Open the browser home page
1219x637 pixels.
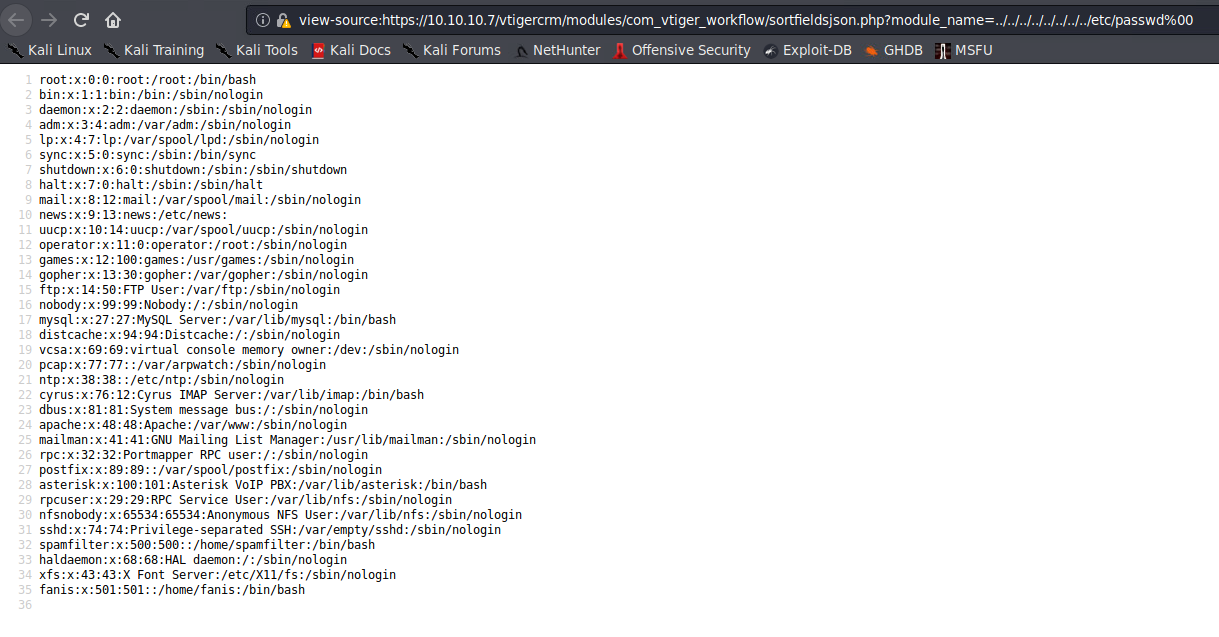pos(113,19)
